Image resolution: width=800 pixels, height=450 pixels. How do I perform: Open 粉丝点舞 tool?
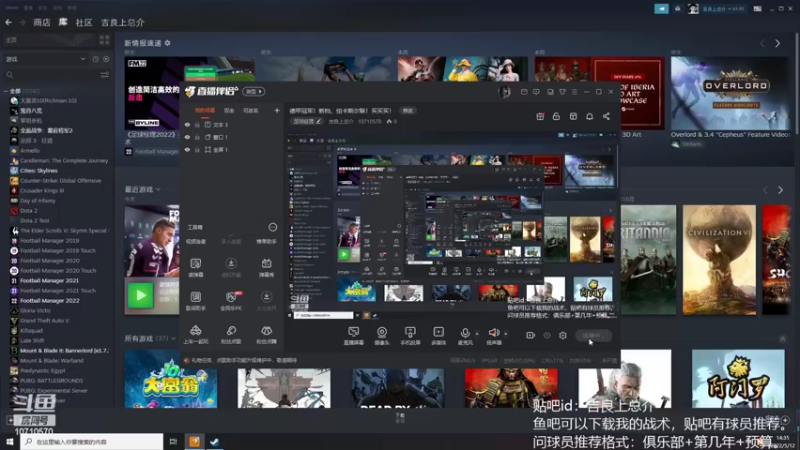(266, 335)
